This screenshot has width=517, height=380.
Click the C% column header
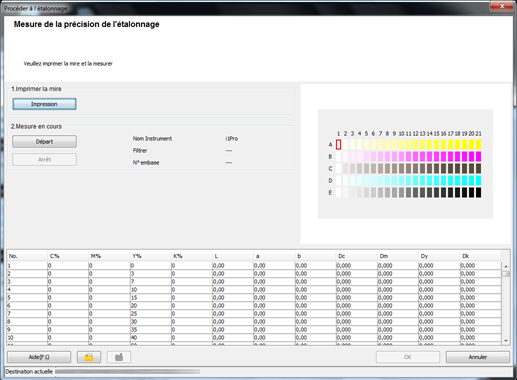click(x=68, y=256)
